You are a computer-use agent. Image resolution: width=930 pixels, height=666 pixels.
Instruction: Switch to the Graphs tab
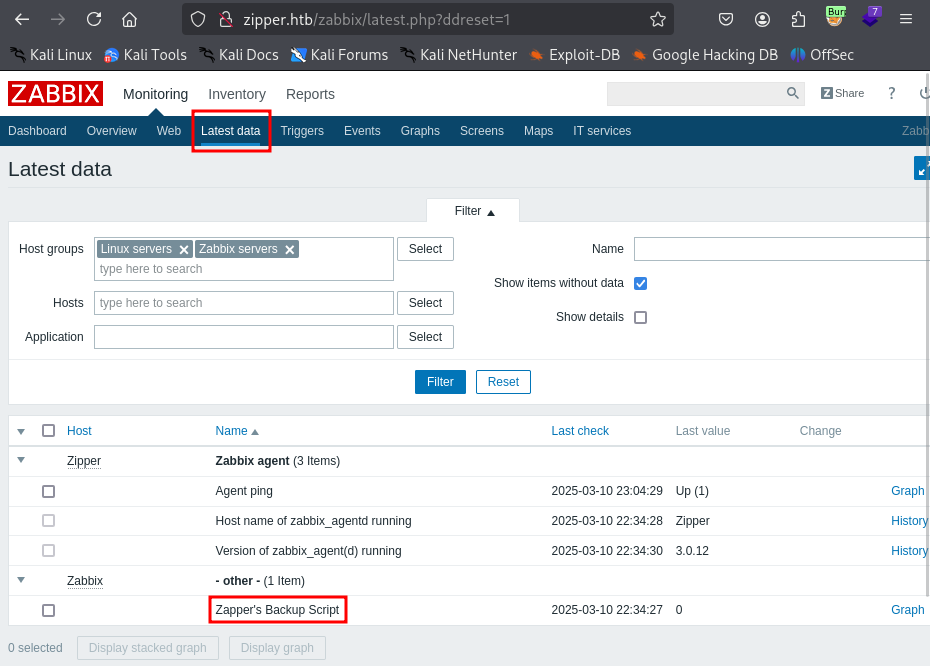420,131
